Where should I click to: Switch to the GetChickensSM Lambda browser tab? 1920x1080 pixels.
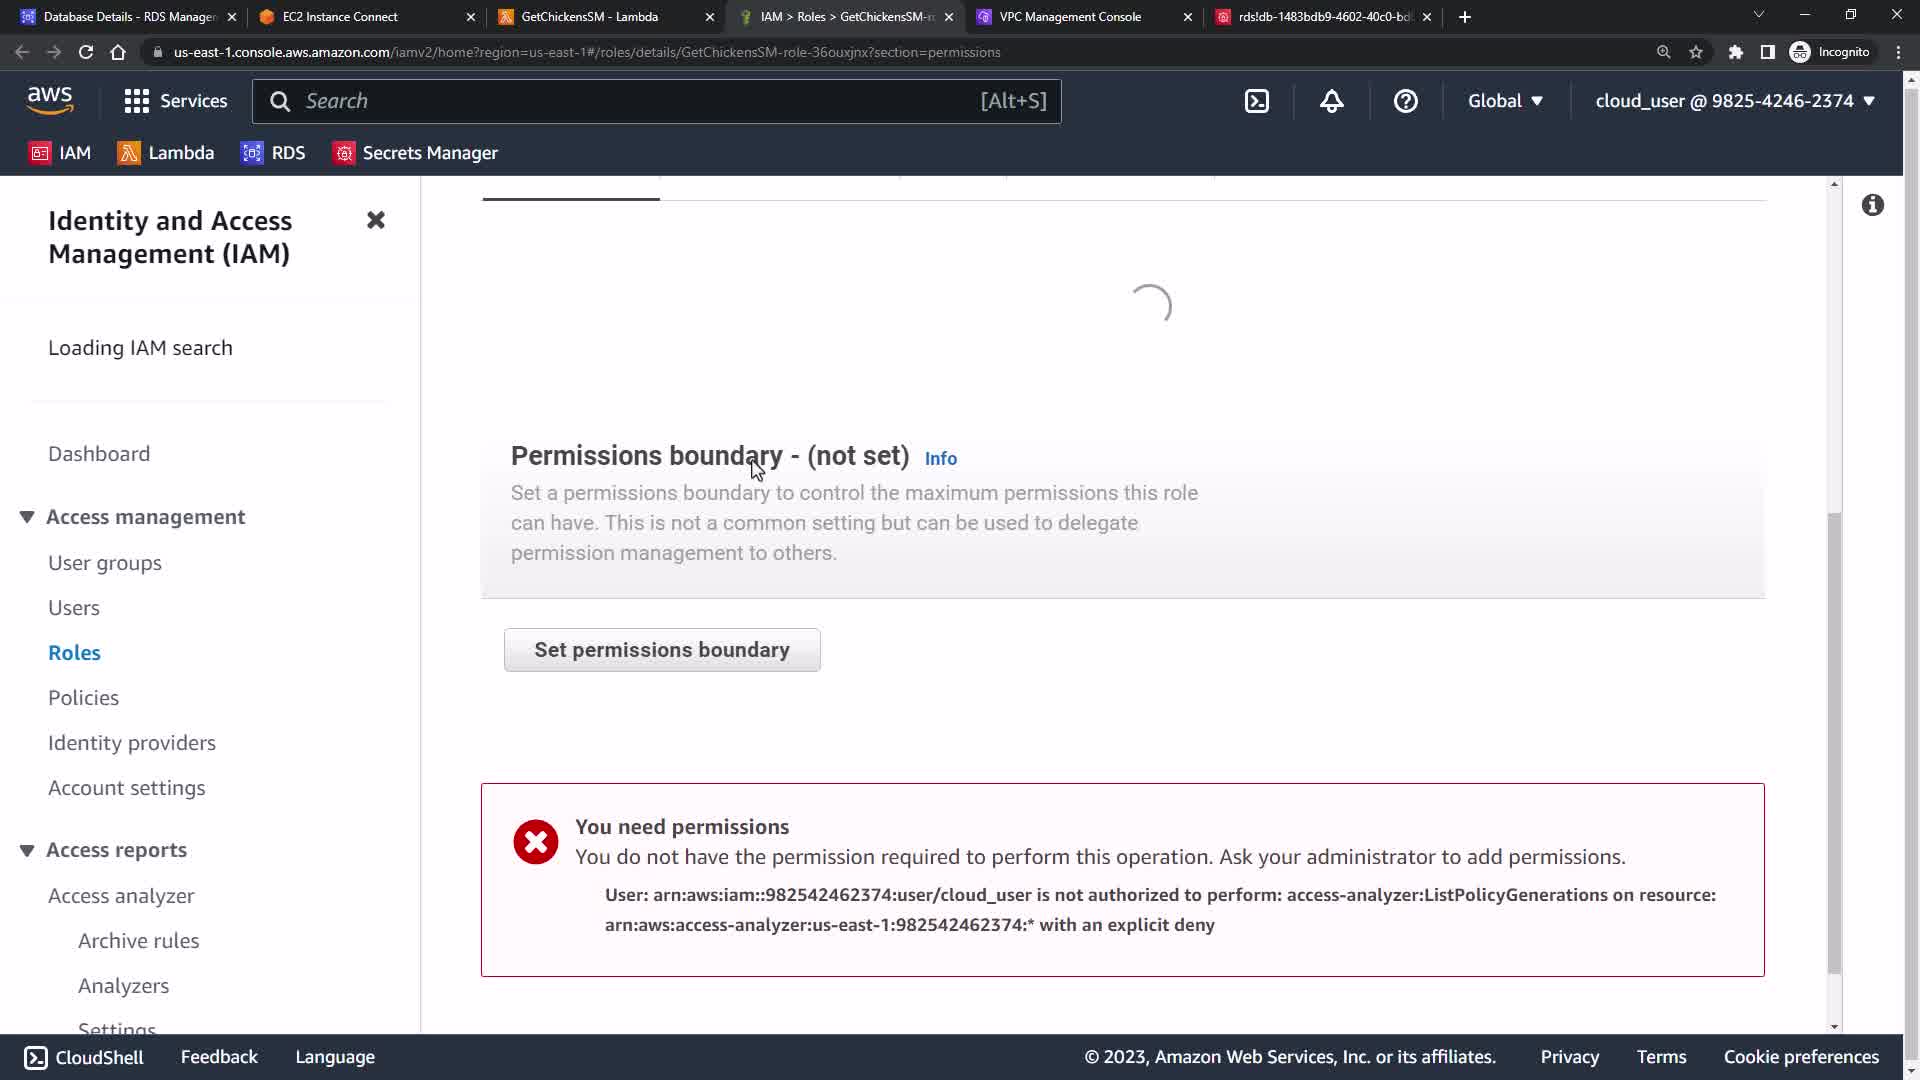click(590, 17)
